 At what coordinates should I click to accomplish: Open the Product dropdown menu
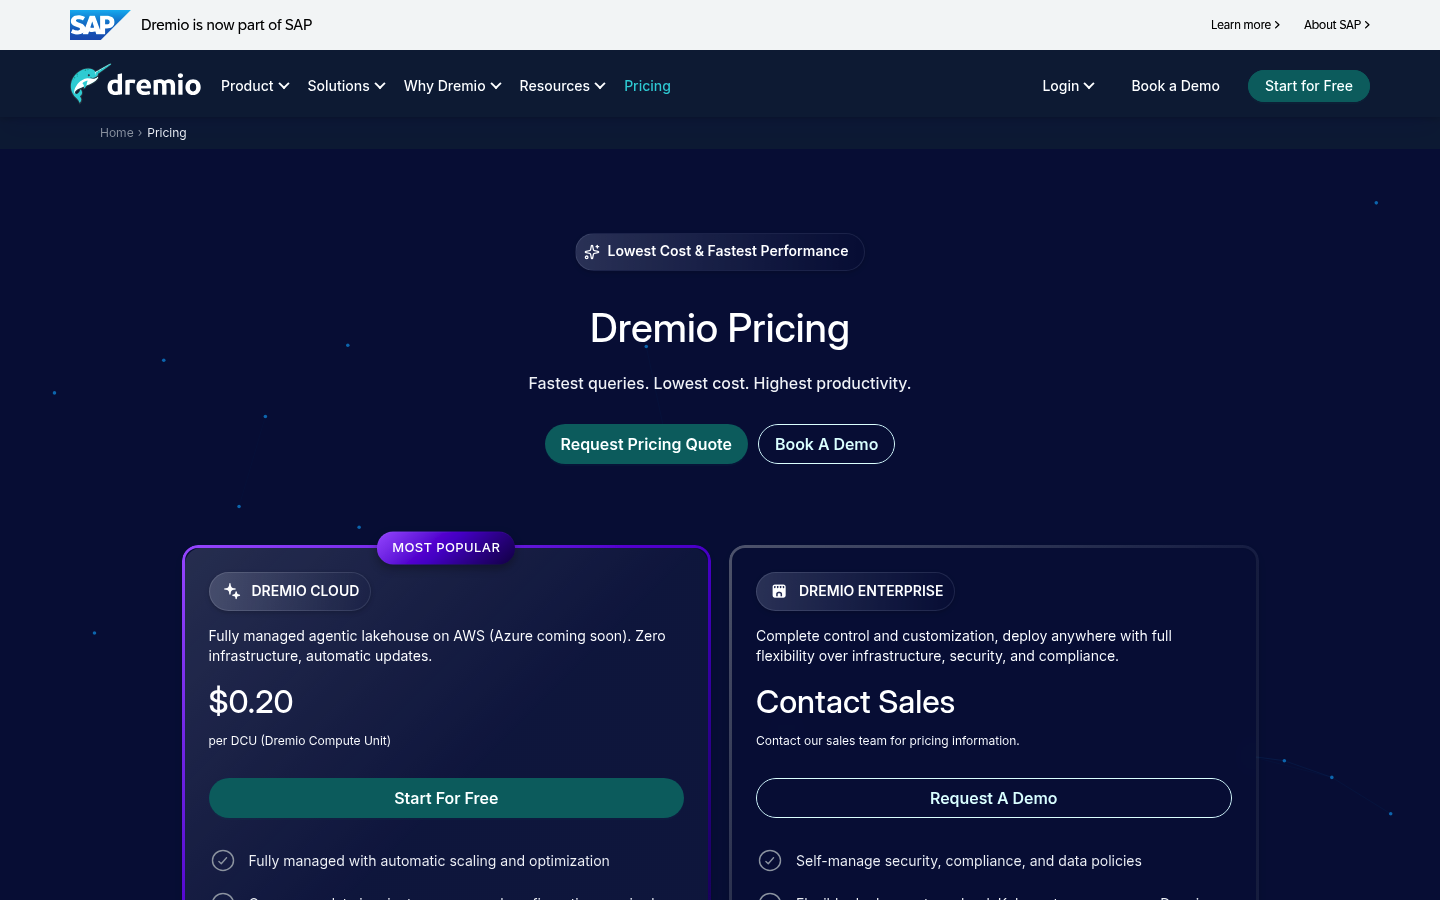(x=255, y=86)
